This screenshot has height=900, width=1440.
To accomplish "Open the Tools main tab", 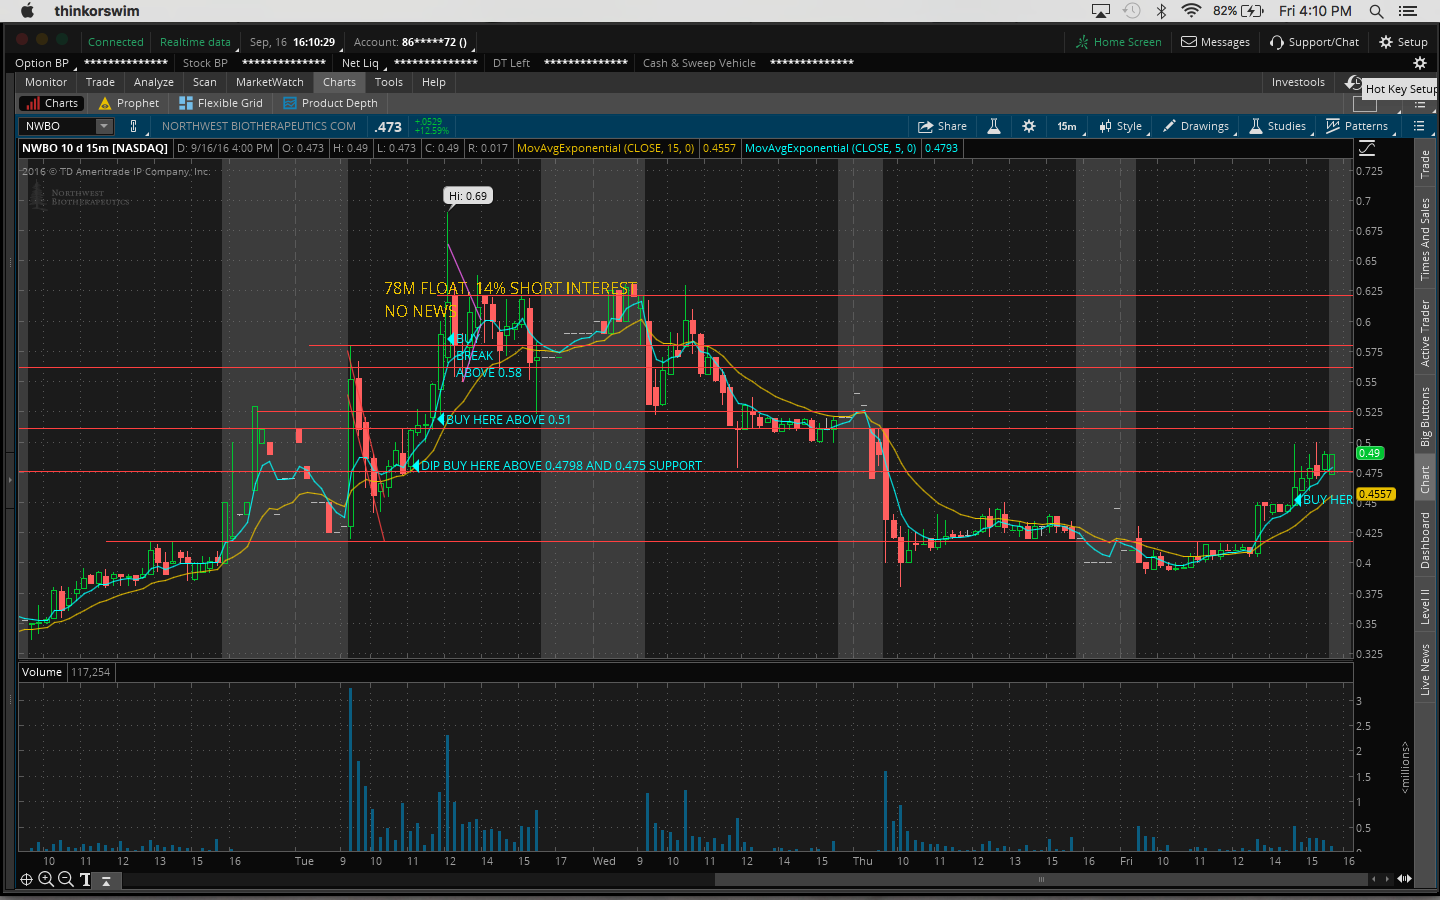I will [x=389, y=82].
